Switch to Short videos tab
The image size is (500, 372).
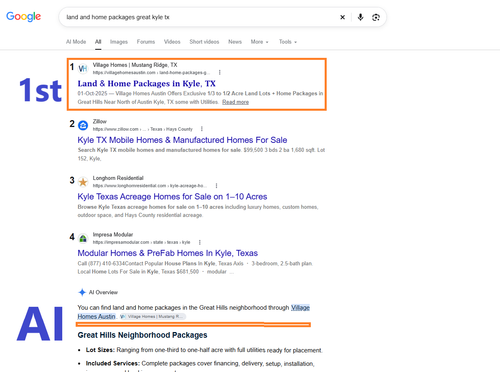click(204, 42)
